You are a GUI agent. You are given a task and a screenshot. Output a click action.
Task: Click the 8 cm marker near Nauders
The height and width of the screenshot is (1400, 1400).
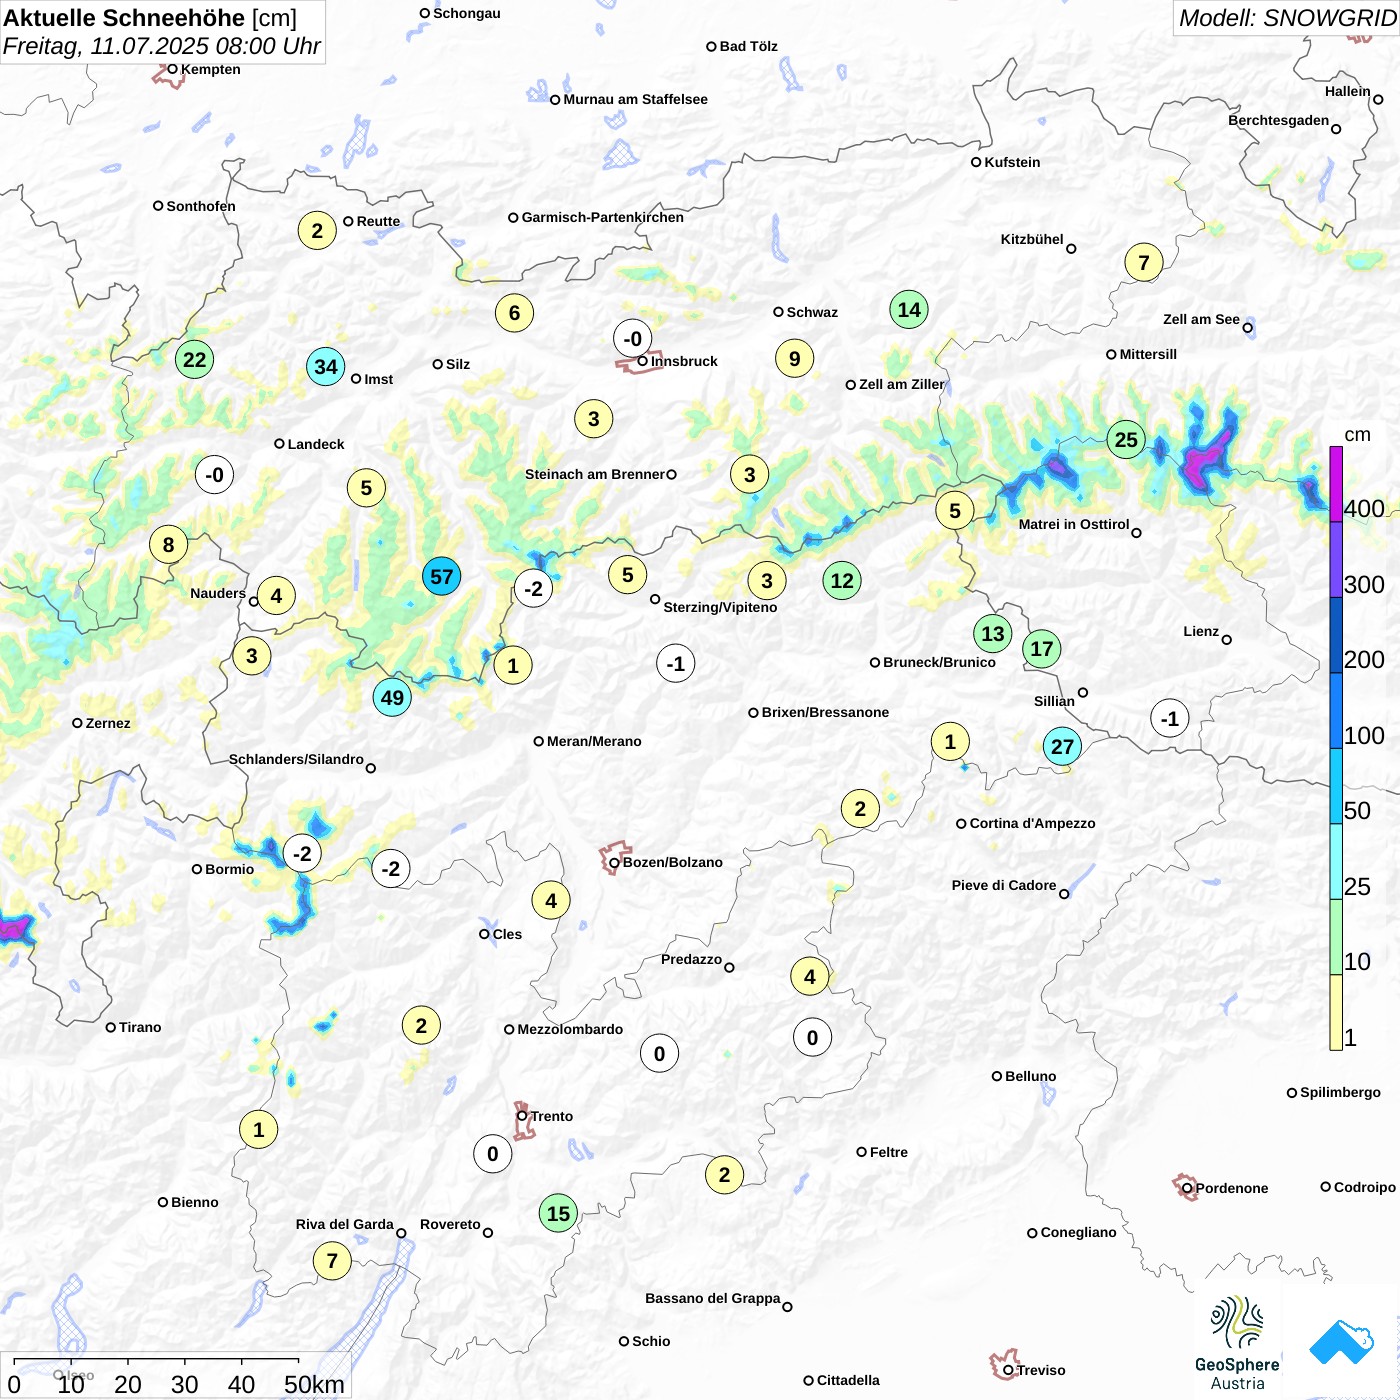pyautogui.click(x=168, y=545)
